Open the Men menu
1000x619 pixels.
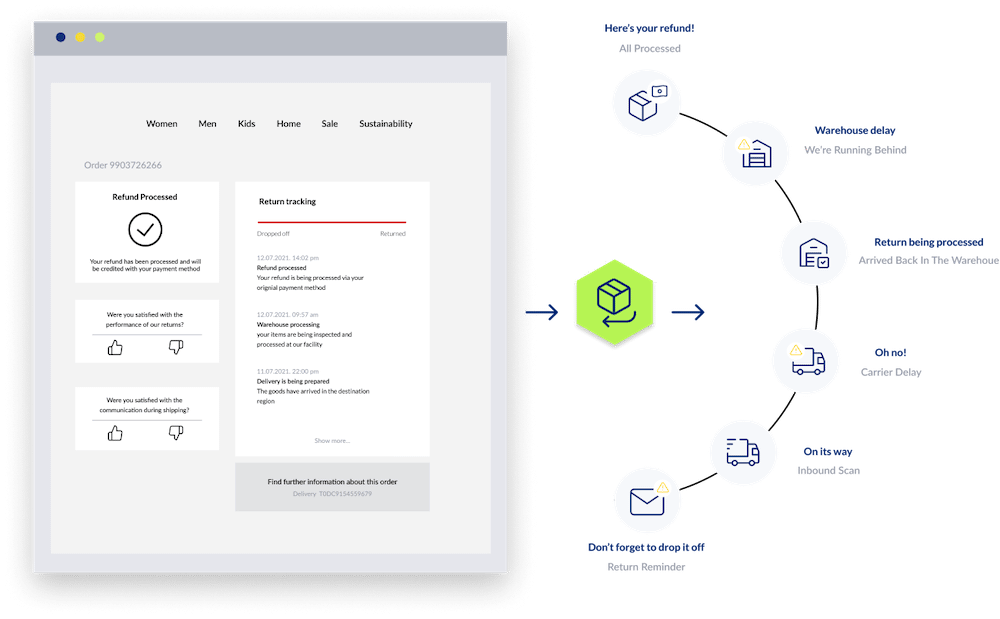[207, 124]
